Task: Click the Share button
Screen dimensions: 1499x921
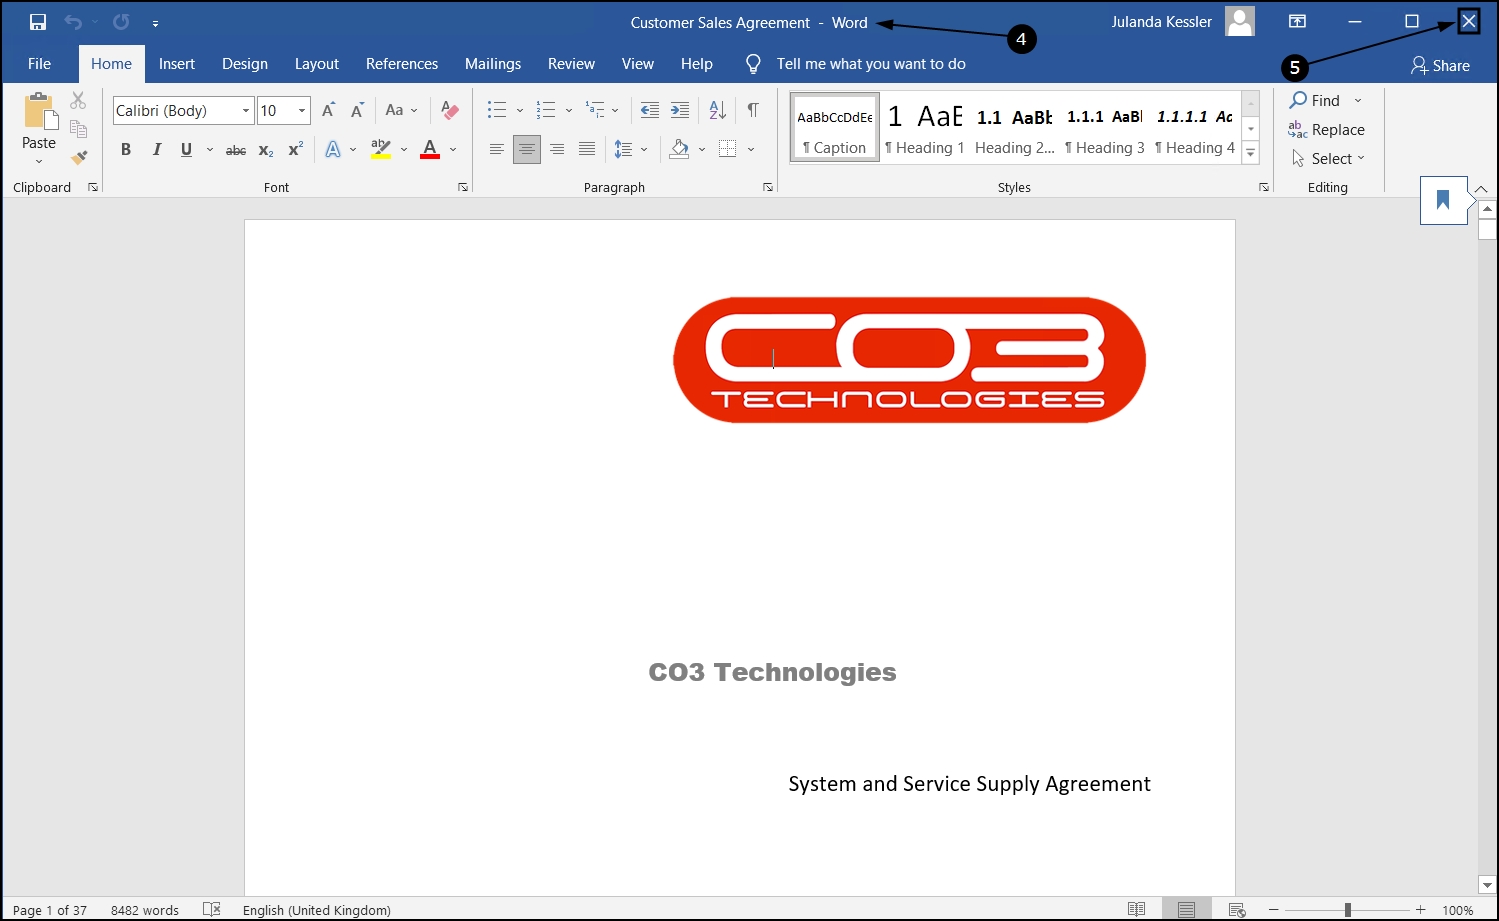Action: click(1440, 65)
